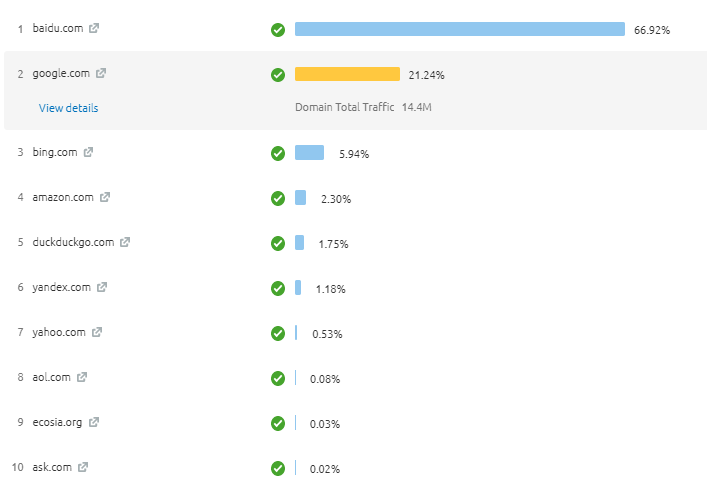Viewport: 707px width, 491px height.
Task: Open aol.com external link icon
Action: (x=82, y=377)
